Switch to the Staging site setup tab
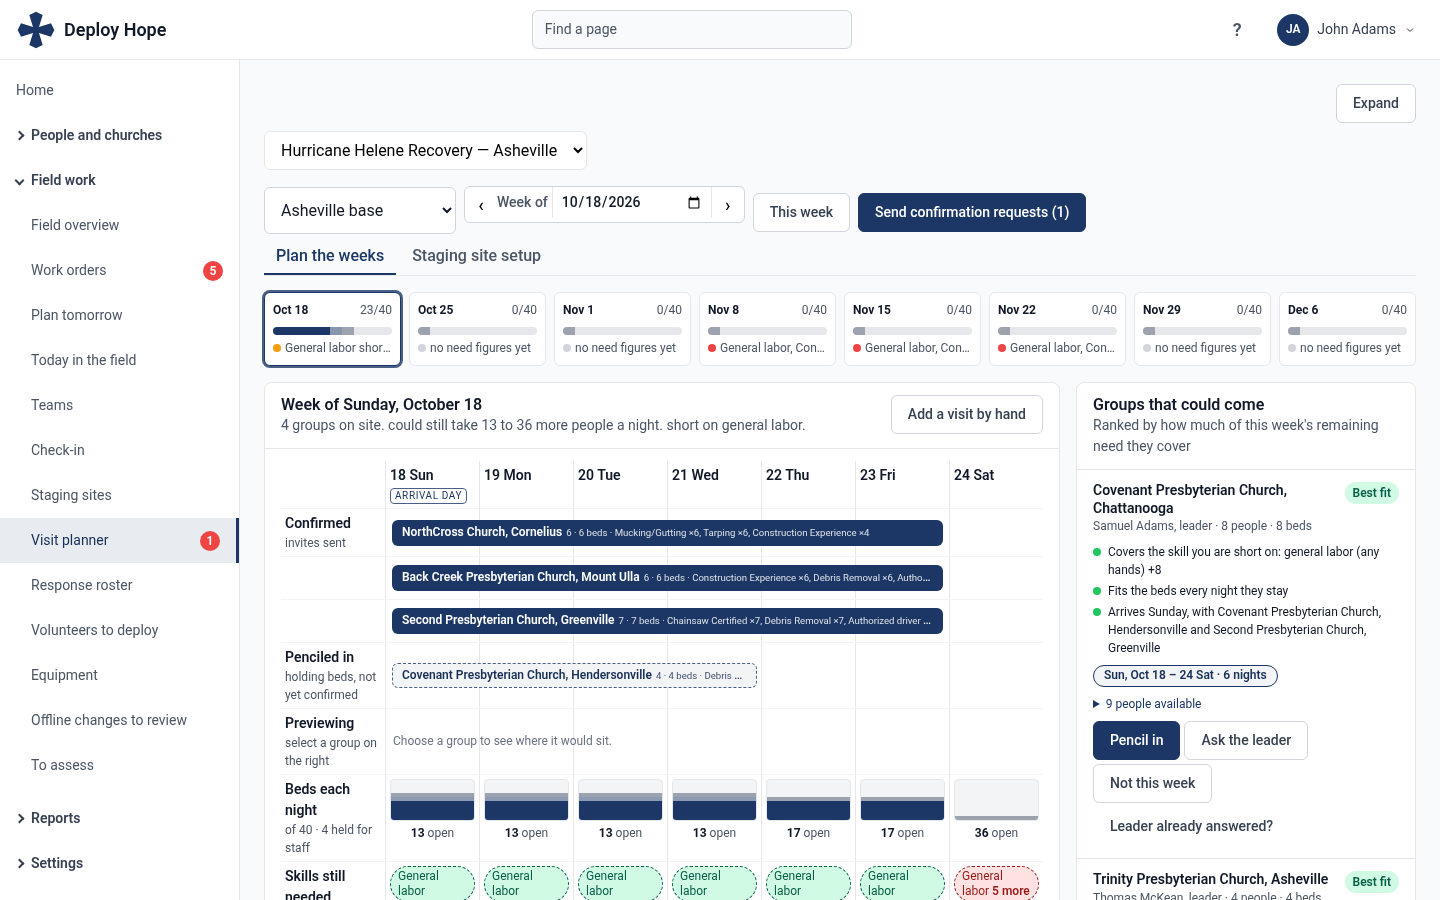The height and width of the screenshot is (900, 1440). pyautogui.click(x=476, y=256)
